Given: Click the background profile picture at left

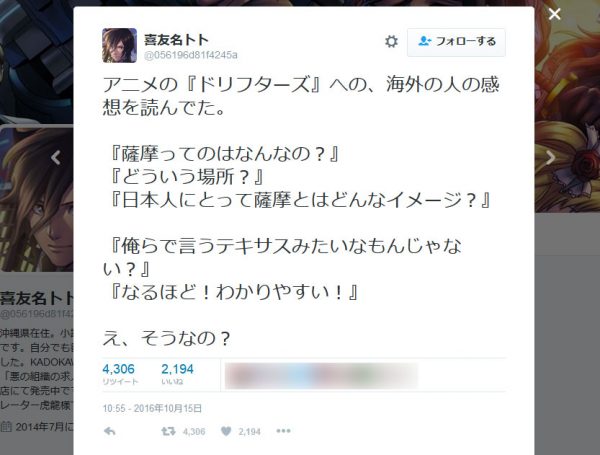Looking at the screenshot, I should click(x=37, y=198).
